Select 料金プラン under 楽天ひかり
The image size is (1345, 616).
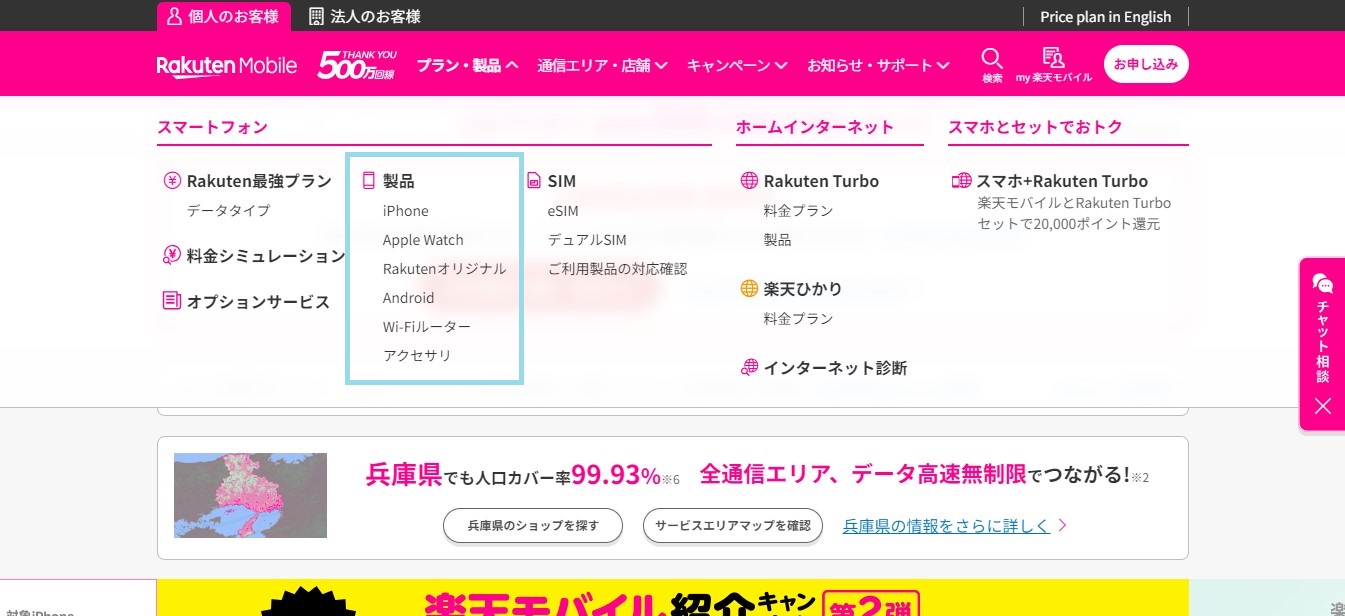pos(798,319)
